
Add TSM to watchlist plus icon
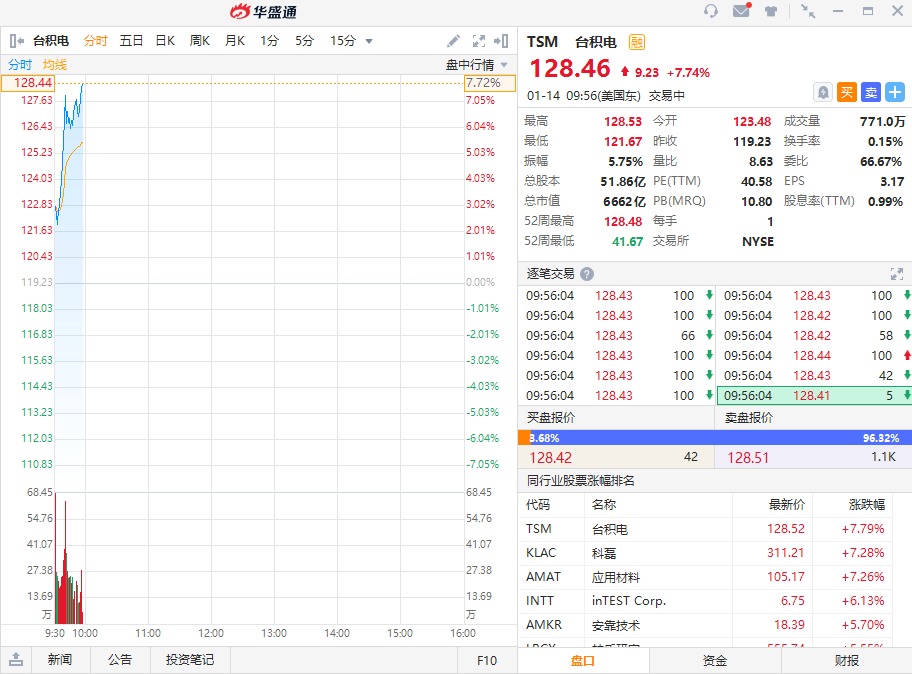pos(895,92)
